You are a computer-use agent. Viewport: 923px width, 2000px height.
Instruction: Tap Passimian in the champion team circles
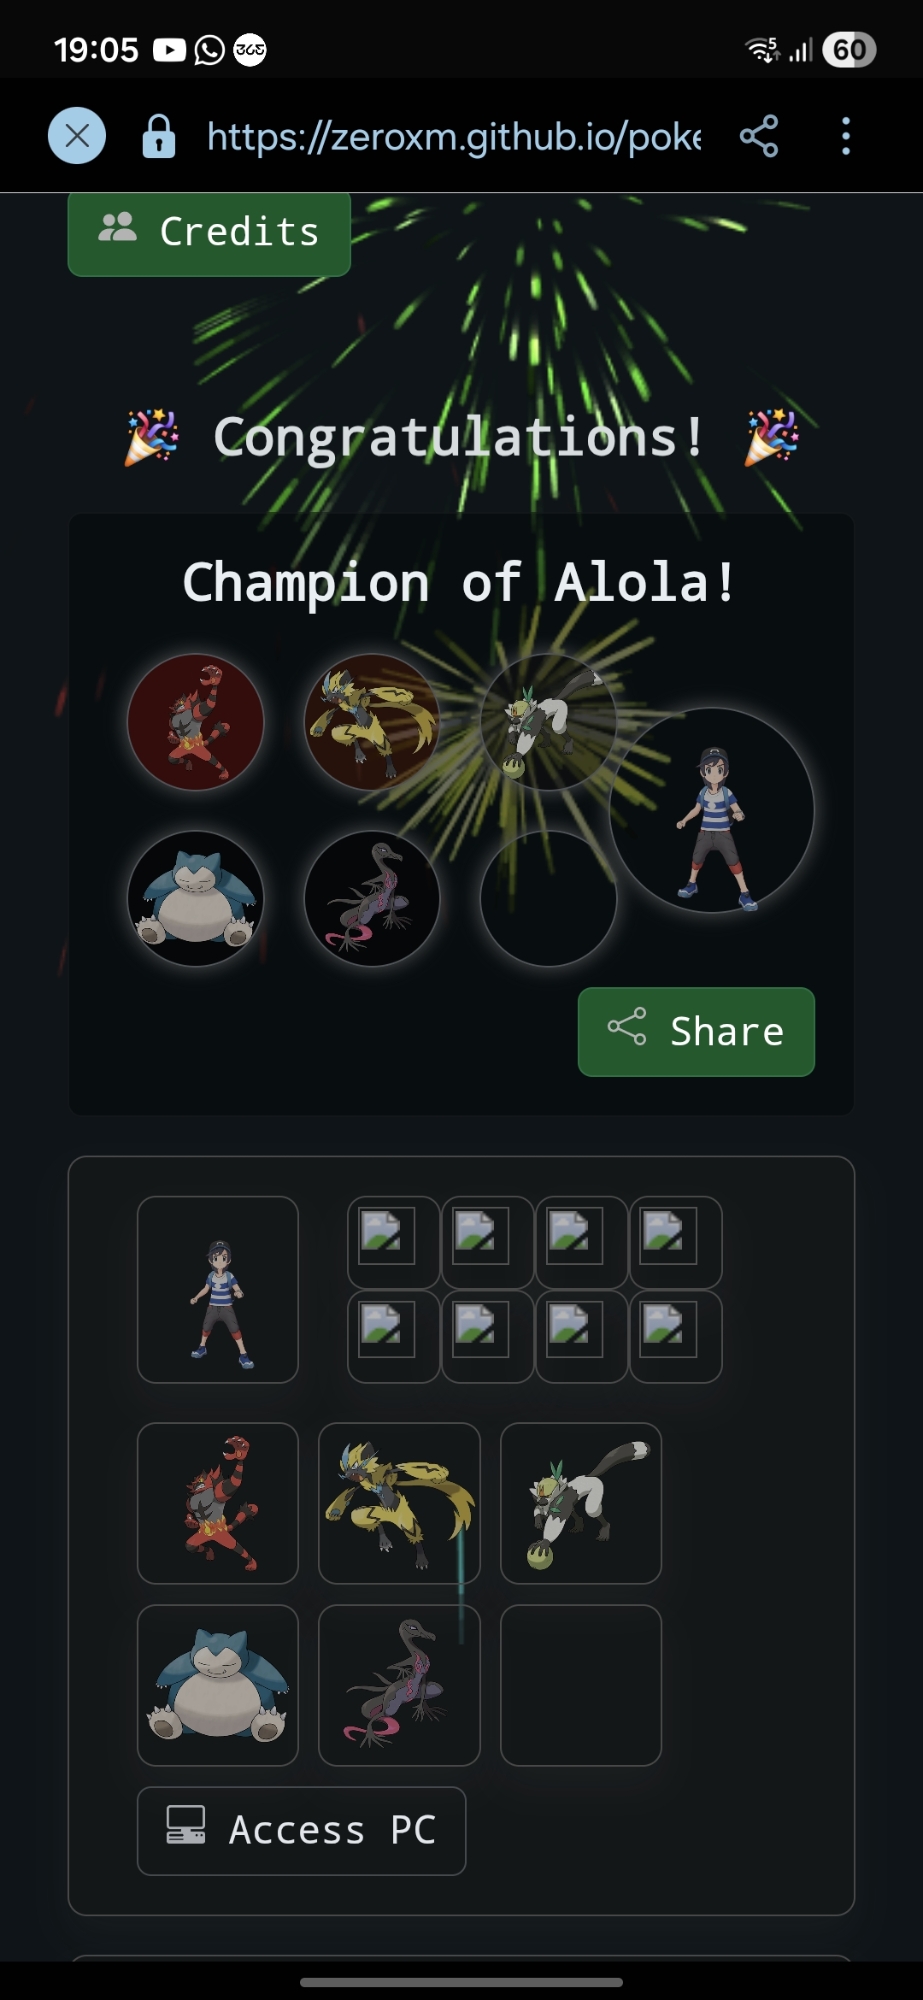click(x=548, y=722)
